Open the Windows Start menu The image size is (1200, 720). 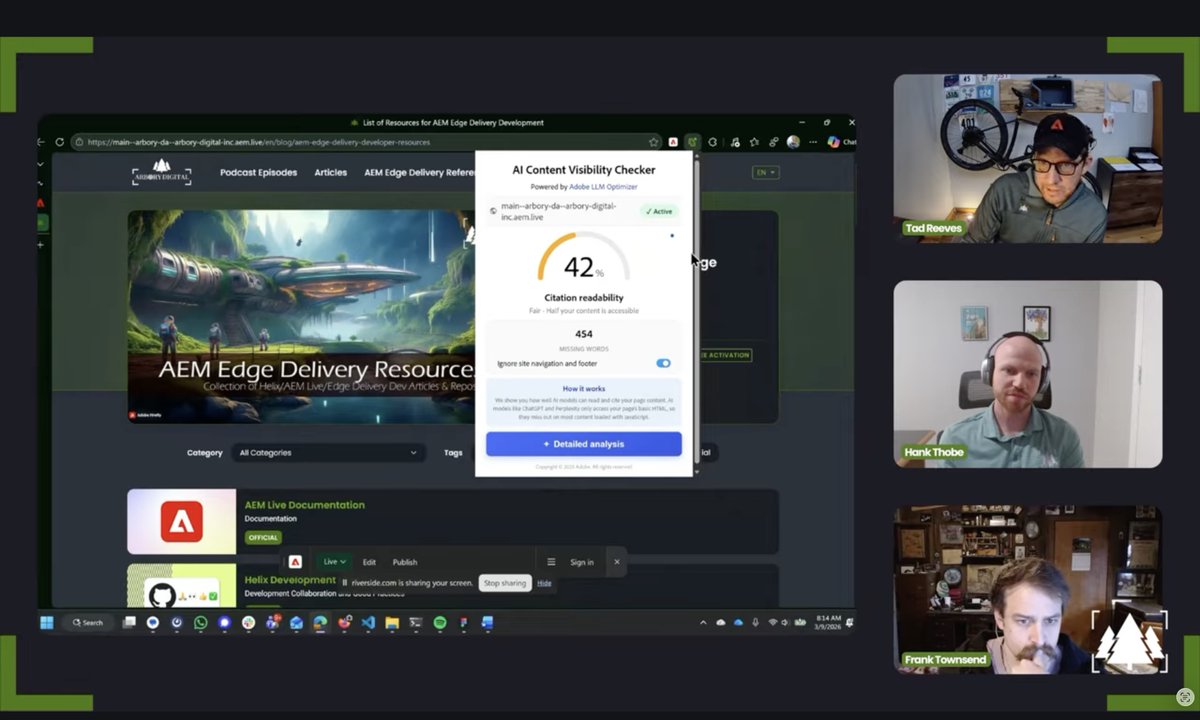(x=46, y=622)
